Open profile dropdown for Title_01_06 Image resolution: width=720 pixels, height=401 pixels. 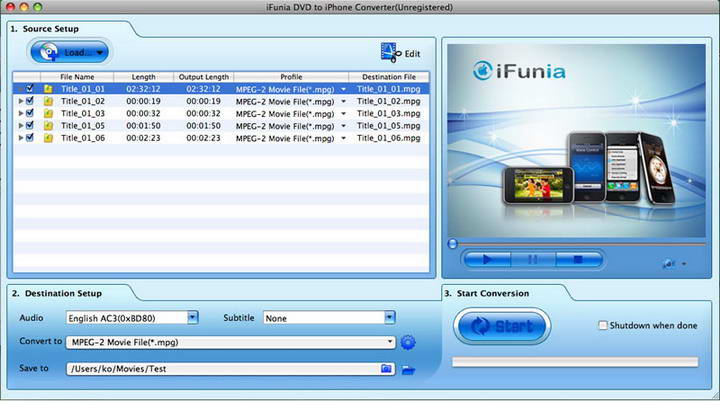click(343, 138)
